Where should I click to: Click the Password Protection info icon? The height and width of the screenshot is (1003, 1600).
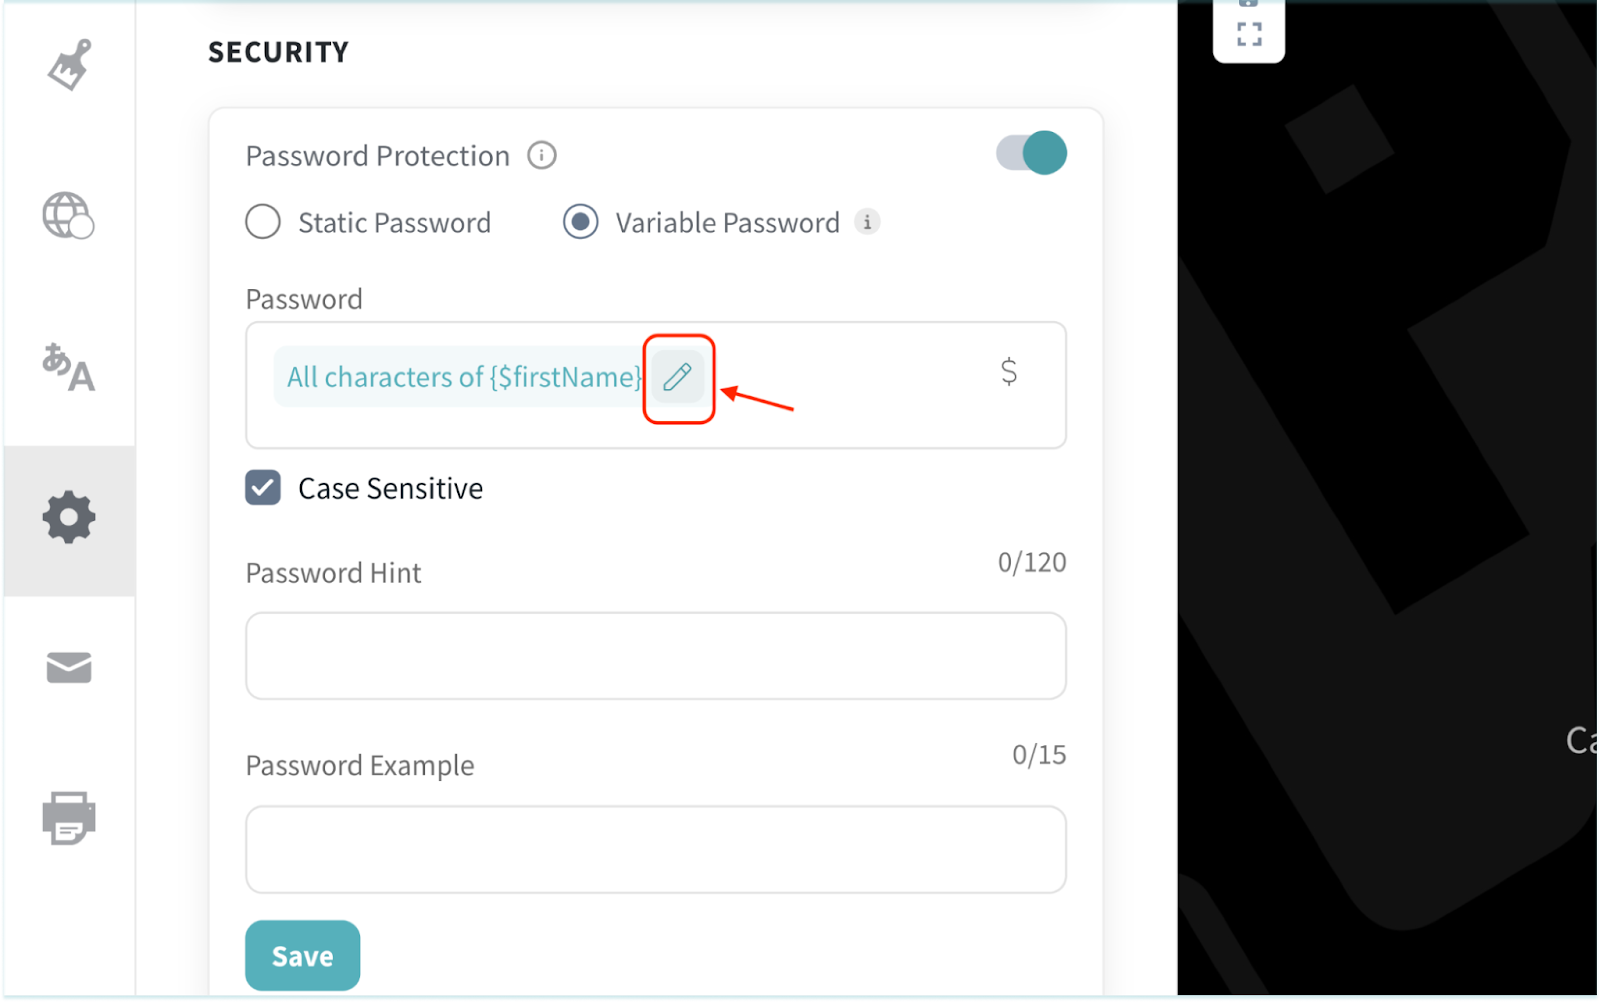point(542,156)
